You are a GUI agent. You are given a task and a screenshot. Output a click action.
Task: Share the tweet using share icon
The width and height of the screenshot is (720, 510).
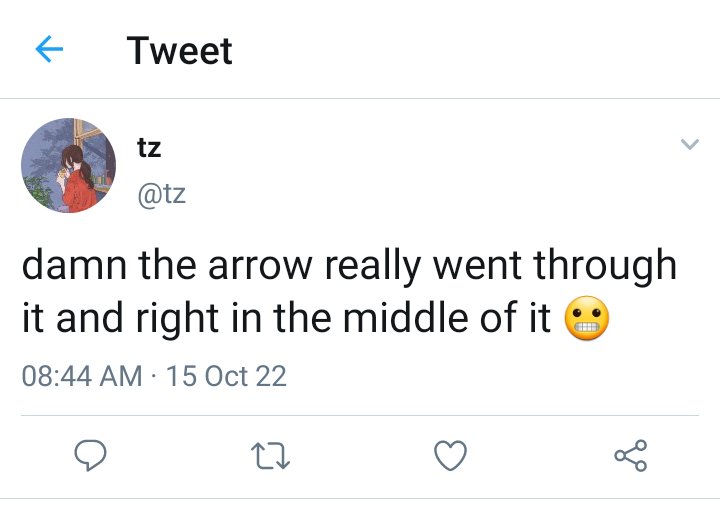pyautogui.click(x=631, y=455)
